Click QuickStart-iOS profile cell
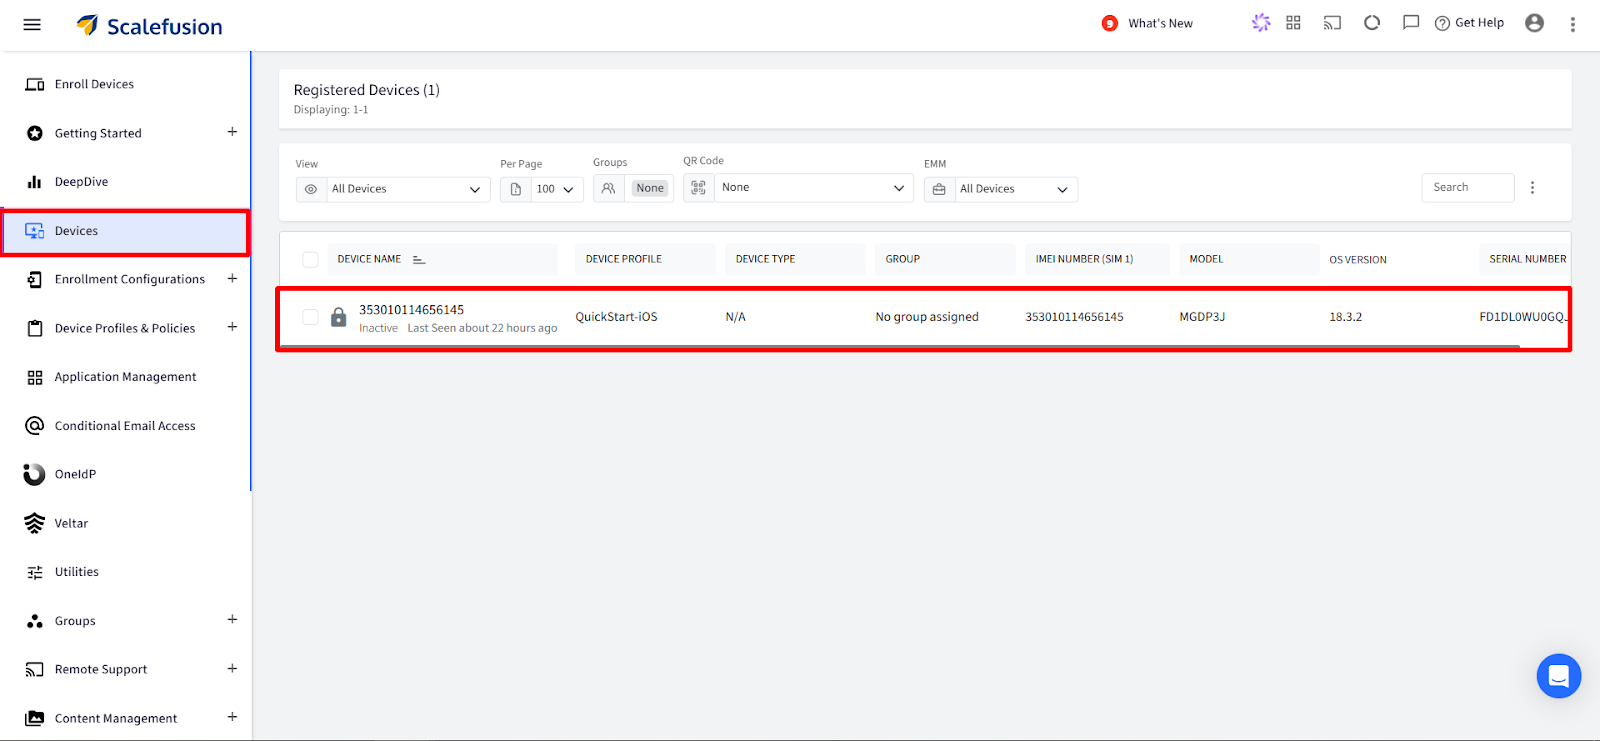This screenshot has height=741, width=1600. pos(616,317)
